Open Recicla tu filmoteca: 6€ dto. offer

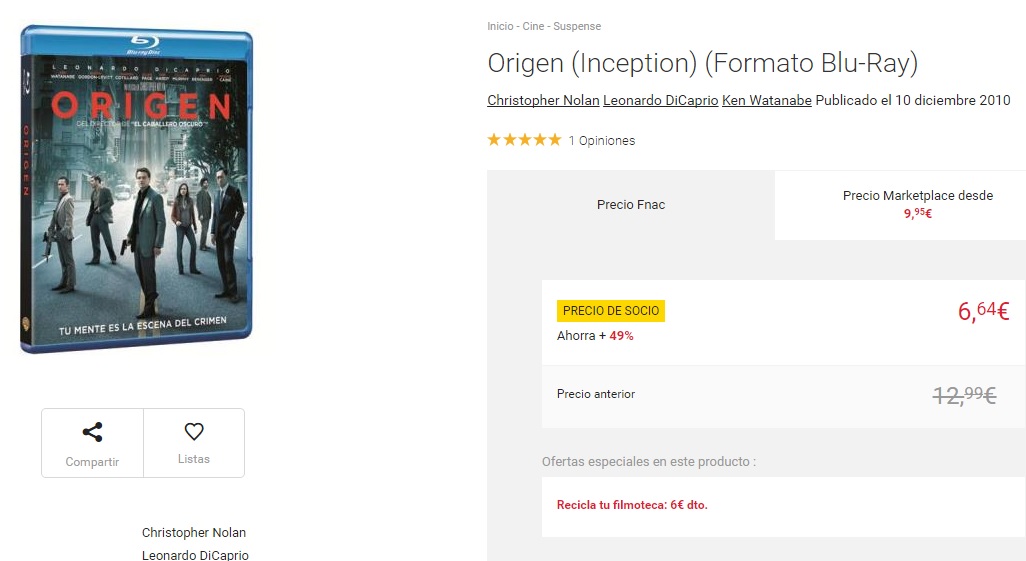pyautogui.click(x=632, y=505)
